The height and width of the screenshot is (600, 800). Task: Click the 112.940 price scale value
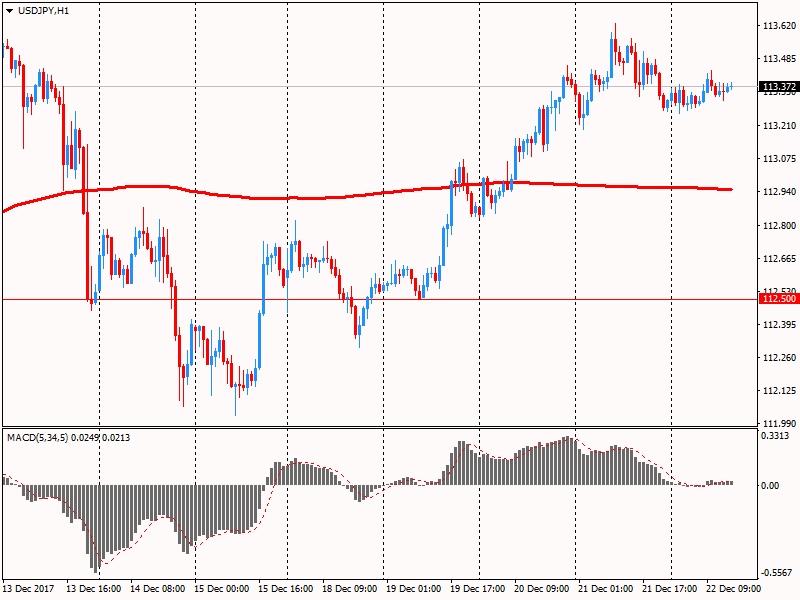(x=779, y=192)
